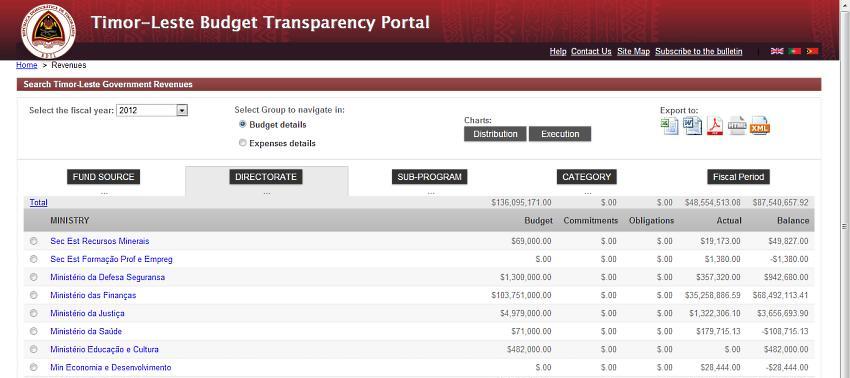Screen dimensions: 850x378
Task: Export the table as XML
Action: pos(759,126)
